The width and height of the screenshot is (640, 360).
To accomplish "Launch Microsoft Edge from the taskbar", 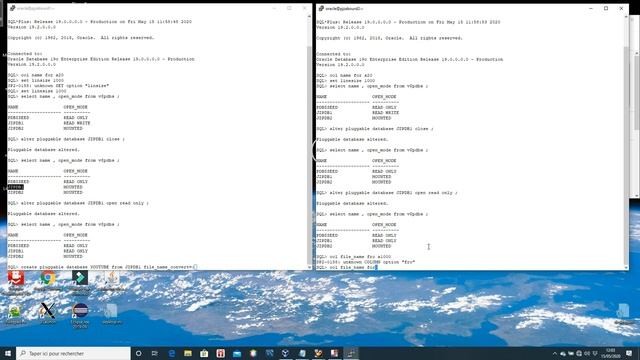I will coord(171,353).
